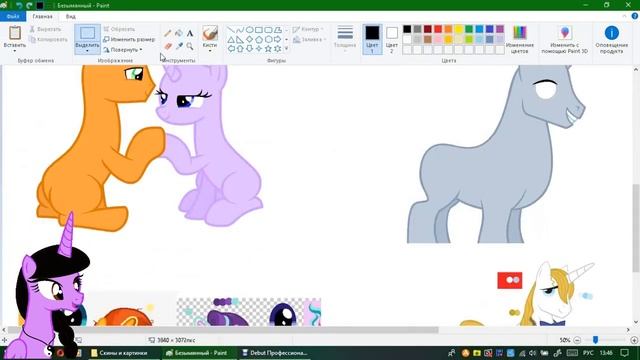Pick the orange color swatch
The height and width of the screenshot is (360, 640).
448,29
